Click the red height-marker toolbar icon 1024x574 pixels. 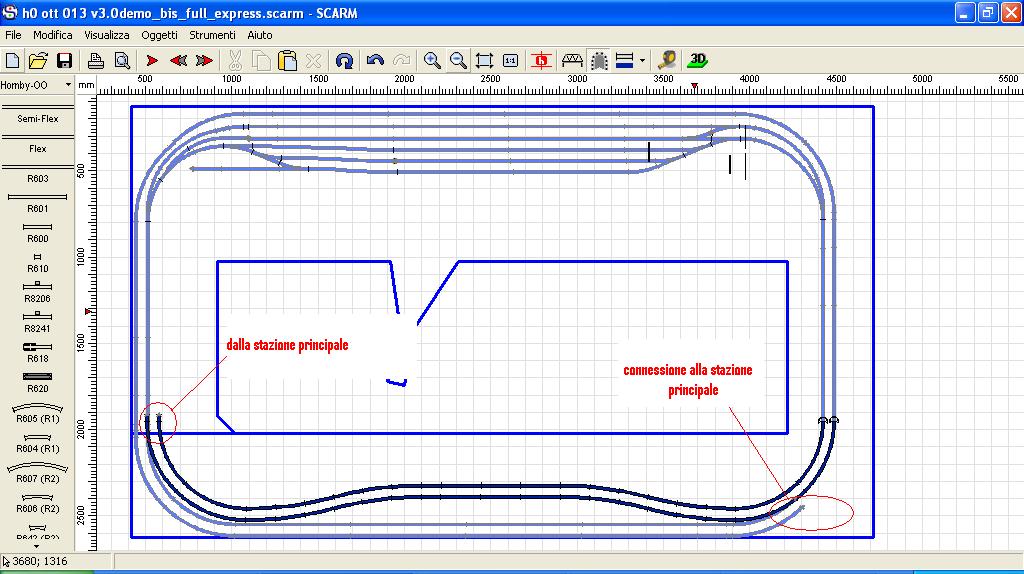[541, 61]
